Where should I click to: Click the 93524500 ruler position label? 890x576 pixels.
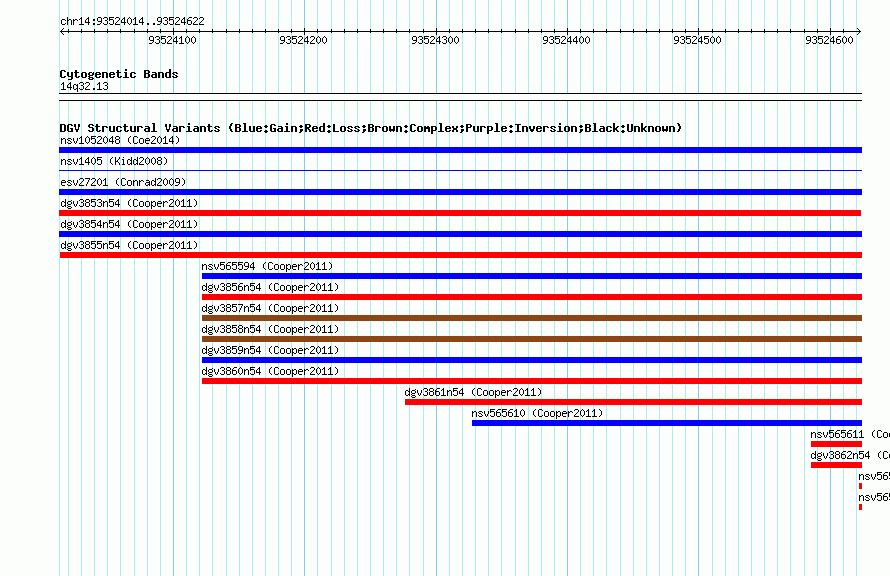click(698, 40)
